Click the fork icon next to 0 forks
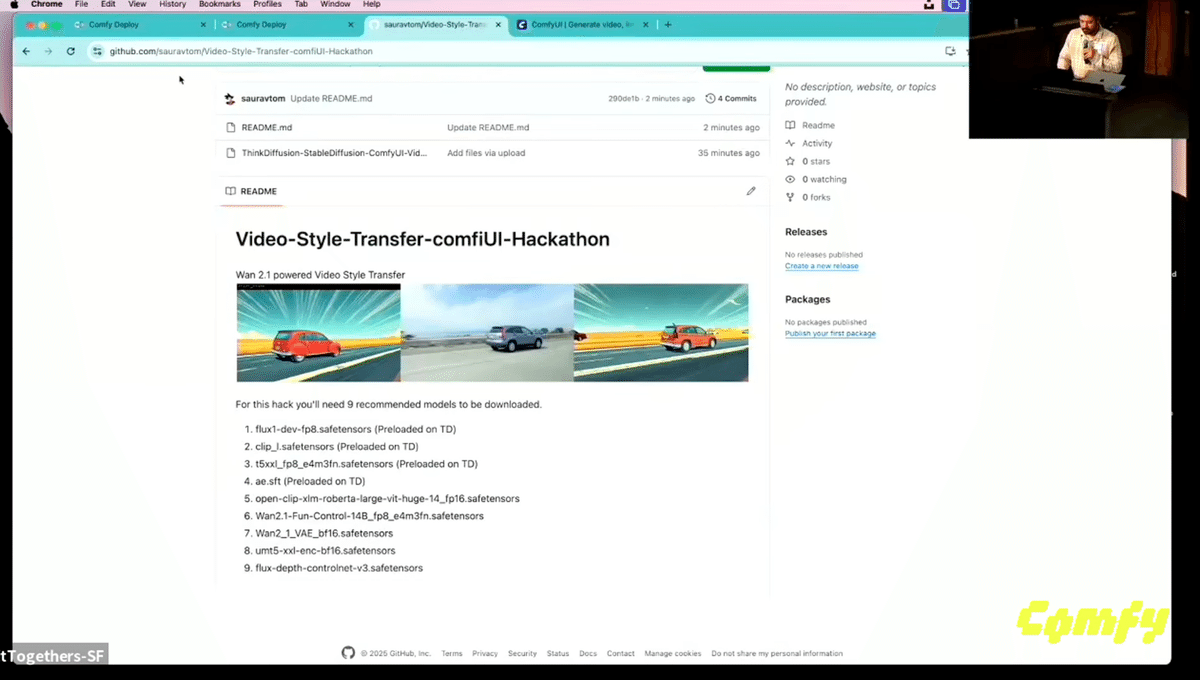1200x680 pixels. click(790, 197)
